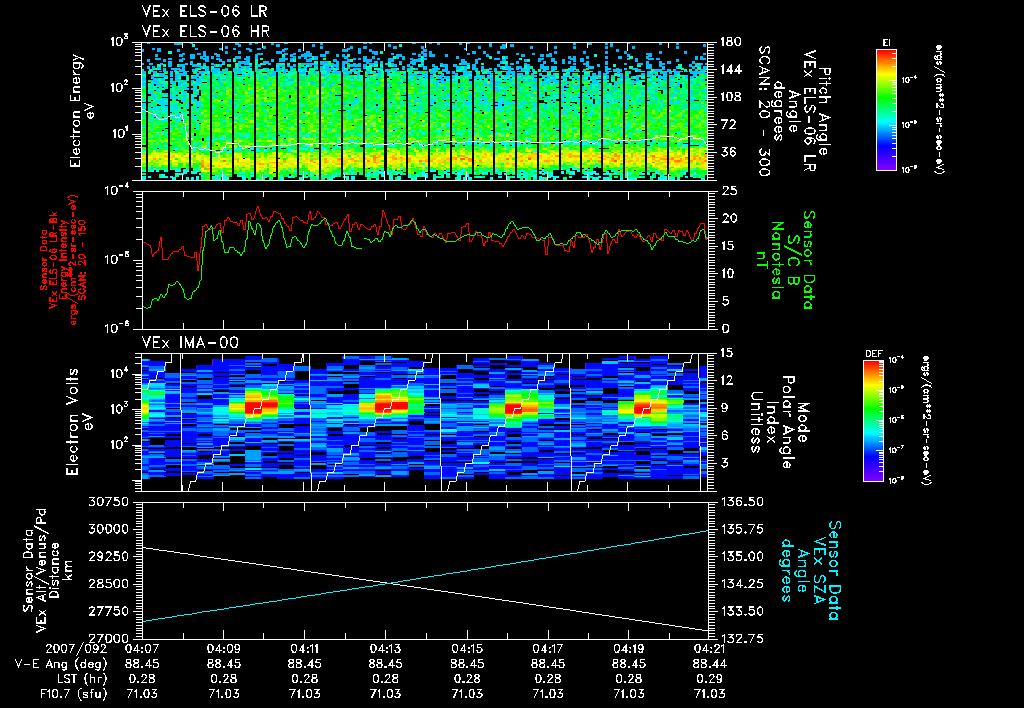Click the date label '2007/092'
The image size is (1024, 708).
pyautogui.click(x=76, y=650)
